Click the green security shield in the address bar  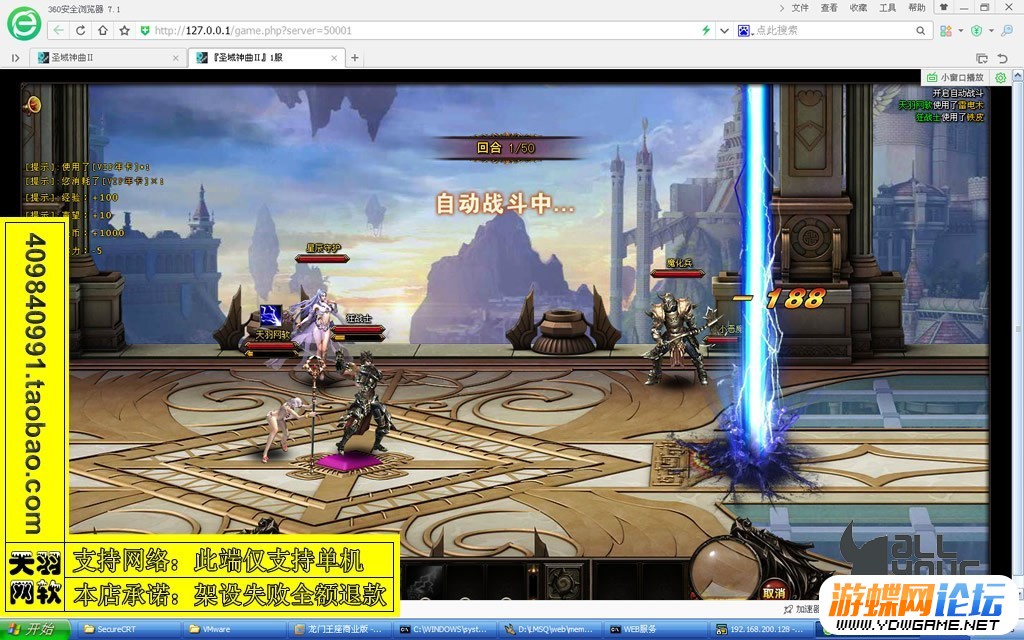(145, 31)
